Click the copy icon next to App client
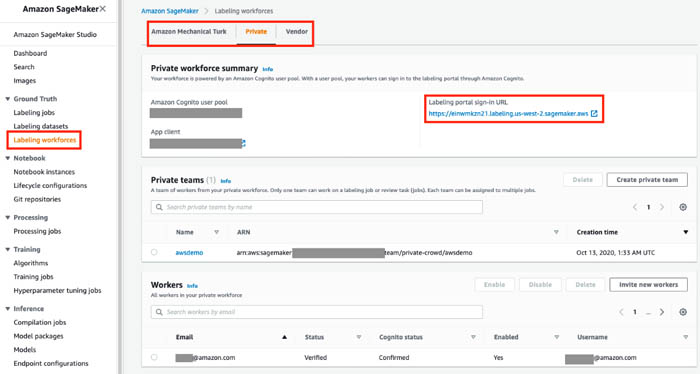700x374 pixels. pyautogui.click(x=244, y=143)
